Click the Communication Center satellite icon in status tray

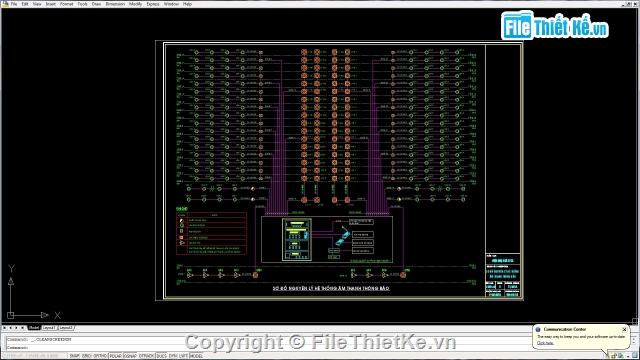607,356
